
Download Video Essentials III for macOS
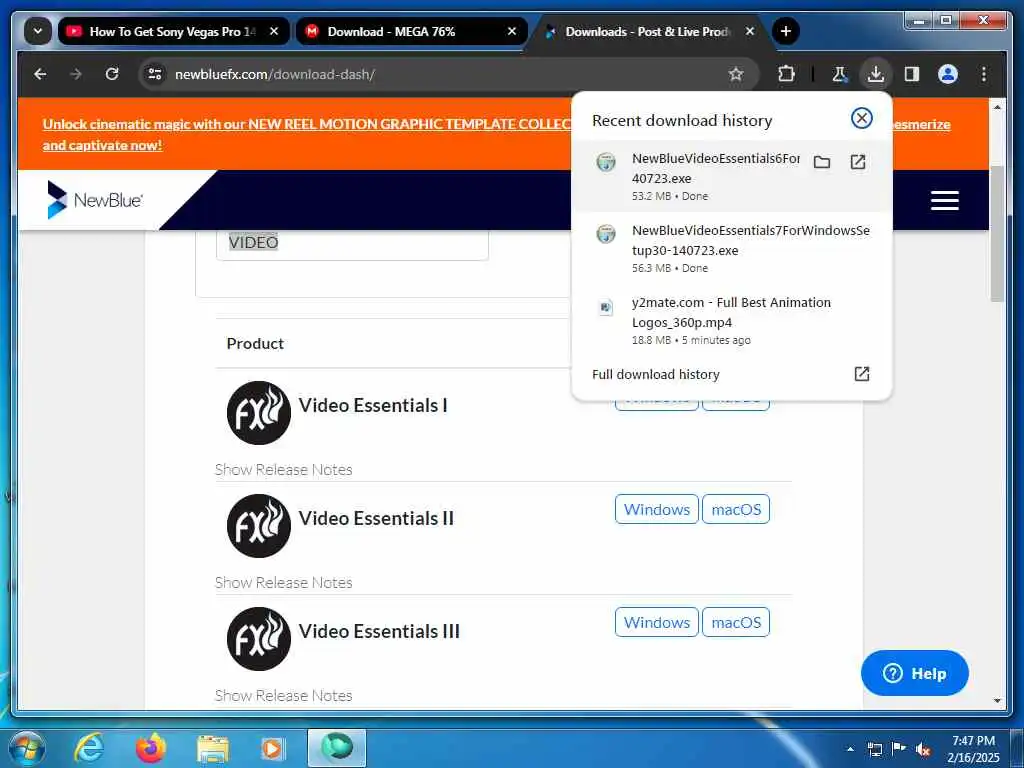point(736,622)
